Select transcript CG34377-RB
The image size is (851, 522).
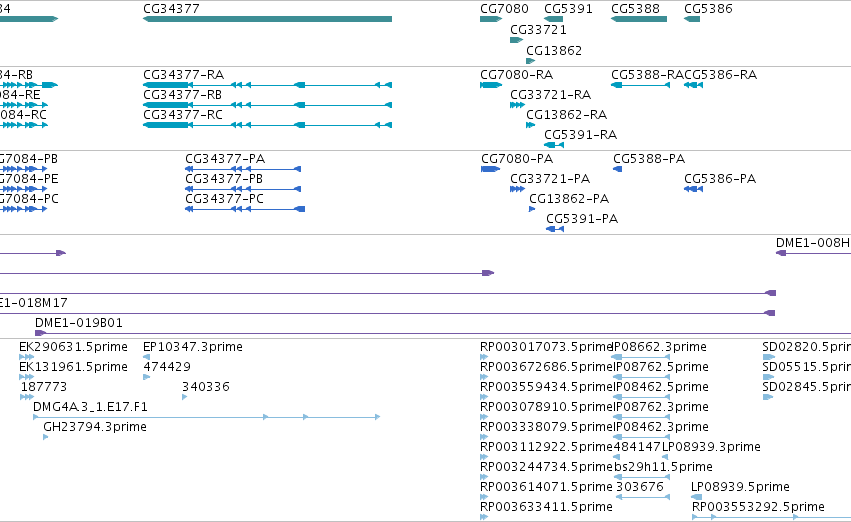coord(267,105)
